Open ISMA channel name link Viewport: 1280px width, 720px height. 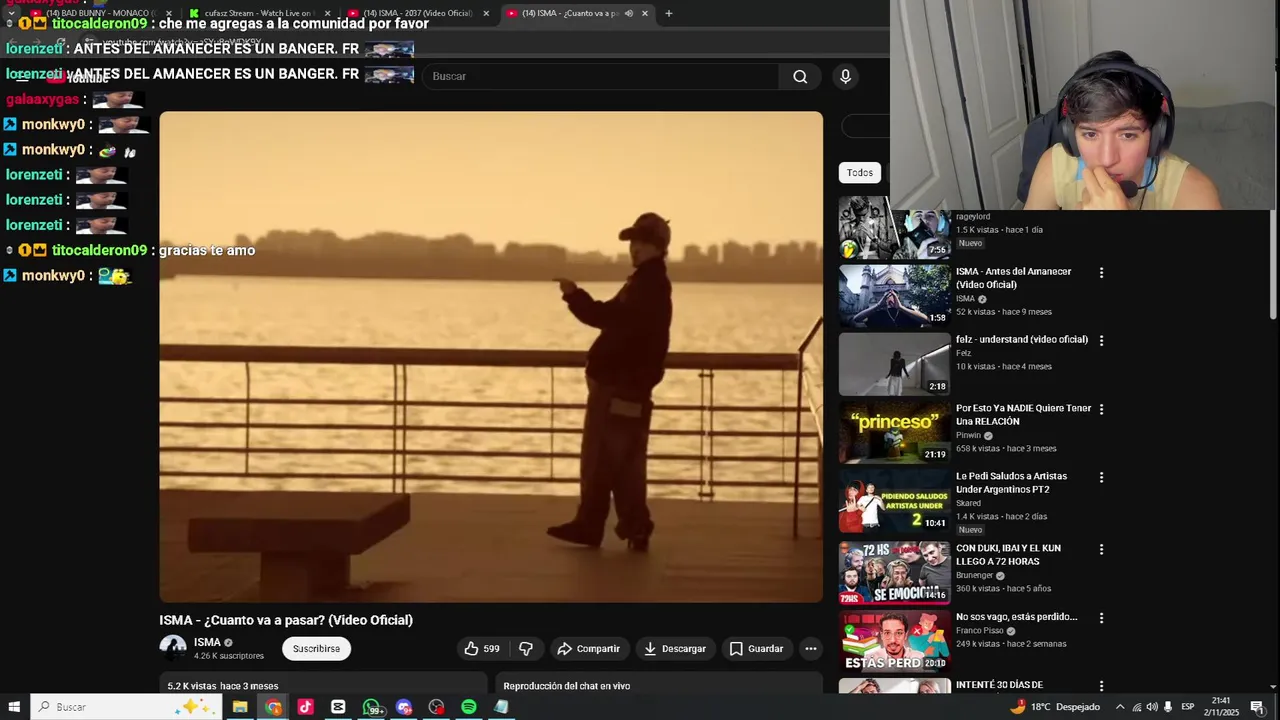(x=207, y=643)
